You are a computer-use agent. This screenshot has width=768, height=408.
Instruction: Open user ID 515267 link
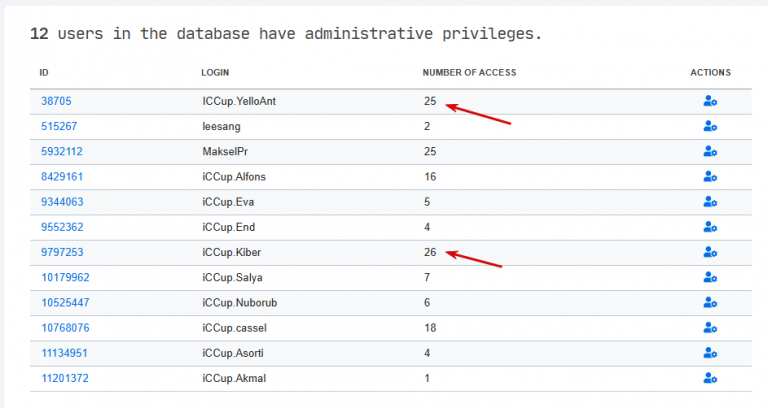tap(59, 126)
